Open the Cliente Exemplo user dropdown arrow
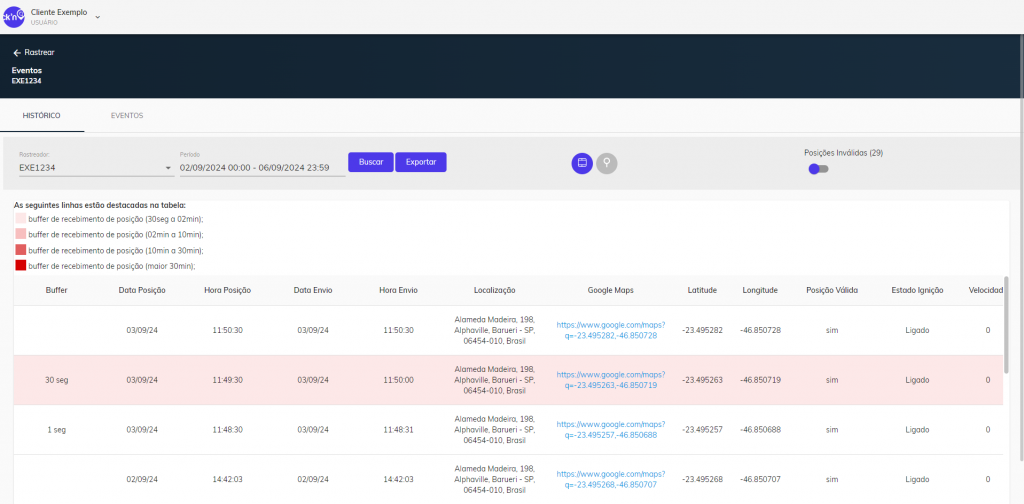The height and width of the screenshot is (504, 1024). click(98, 17)
